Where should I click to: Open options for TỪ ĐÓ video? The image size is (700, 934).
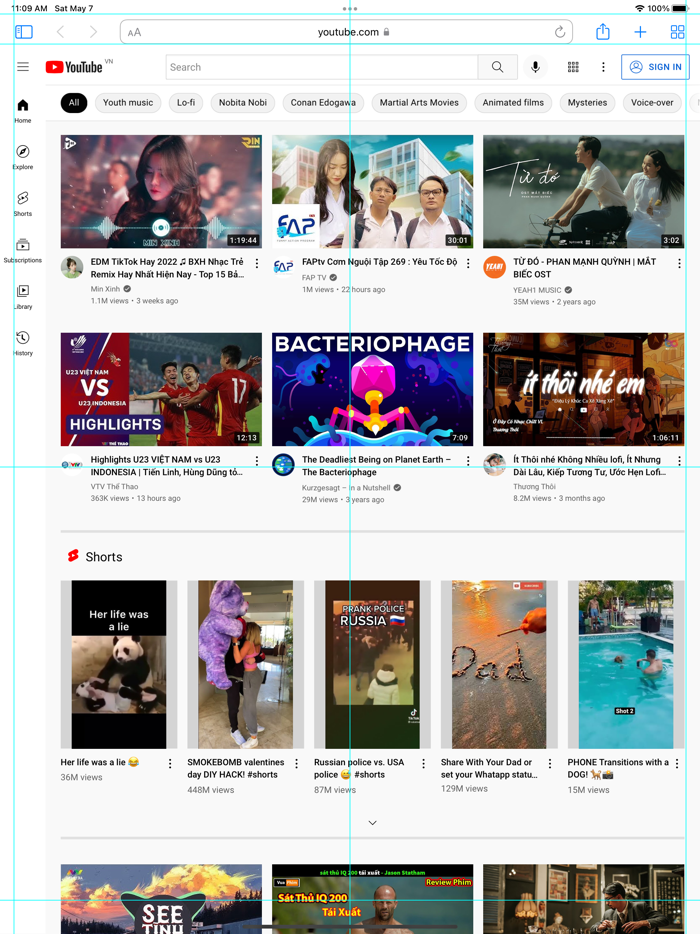click(x=679, y=263)
